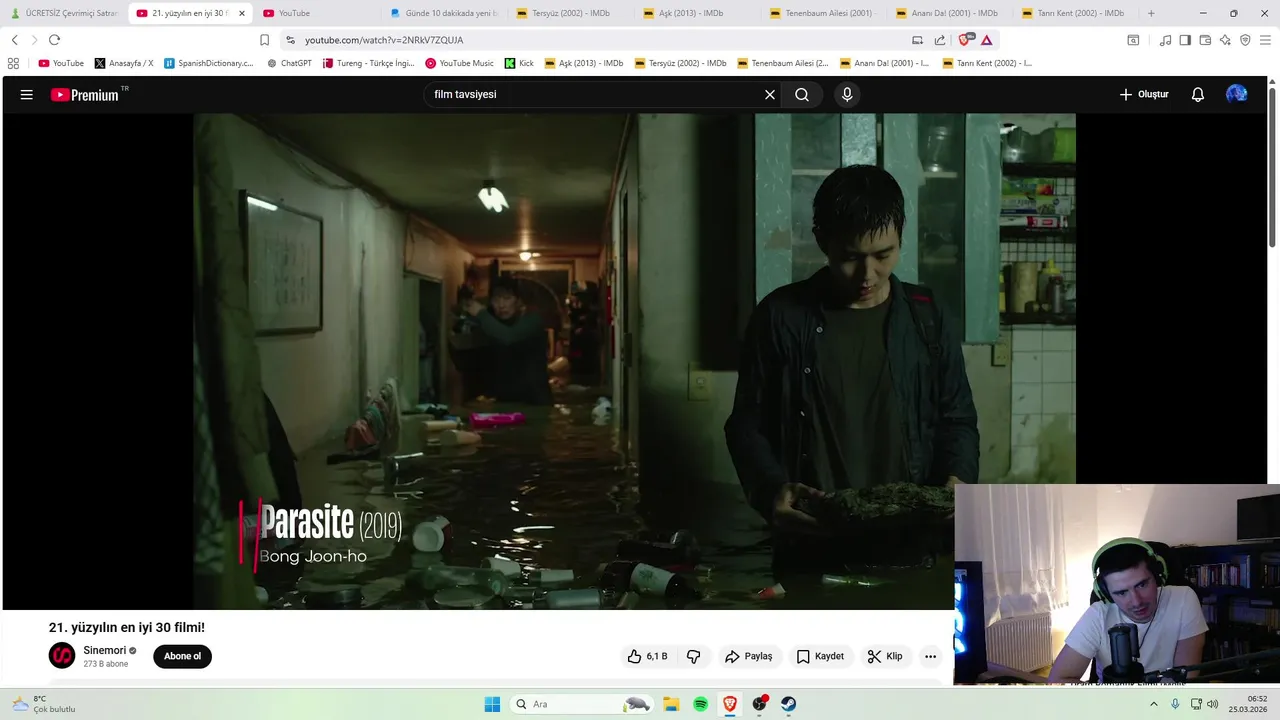Open more actions three-dot menu
The width and height of the screenshot is (1280, 720).
pos(930,657)
